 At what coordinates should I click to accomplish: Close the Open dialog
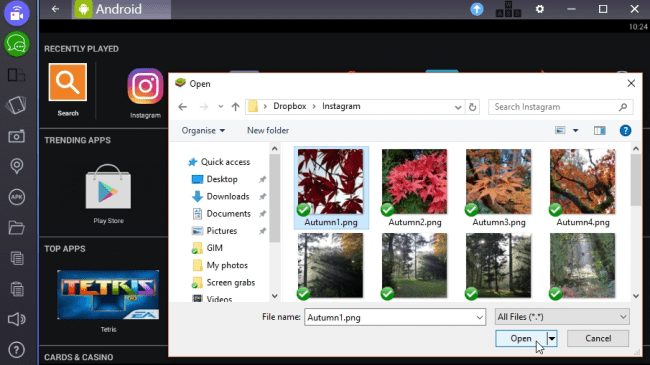click(631, 83)
